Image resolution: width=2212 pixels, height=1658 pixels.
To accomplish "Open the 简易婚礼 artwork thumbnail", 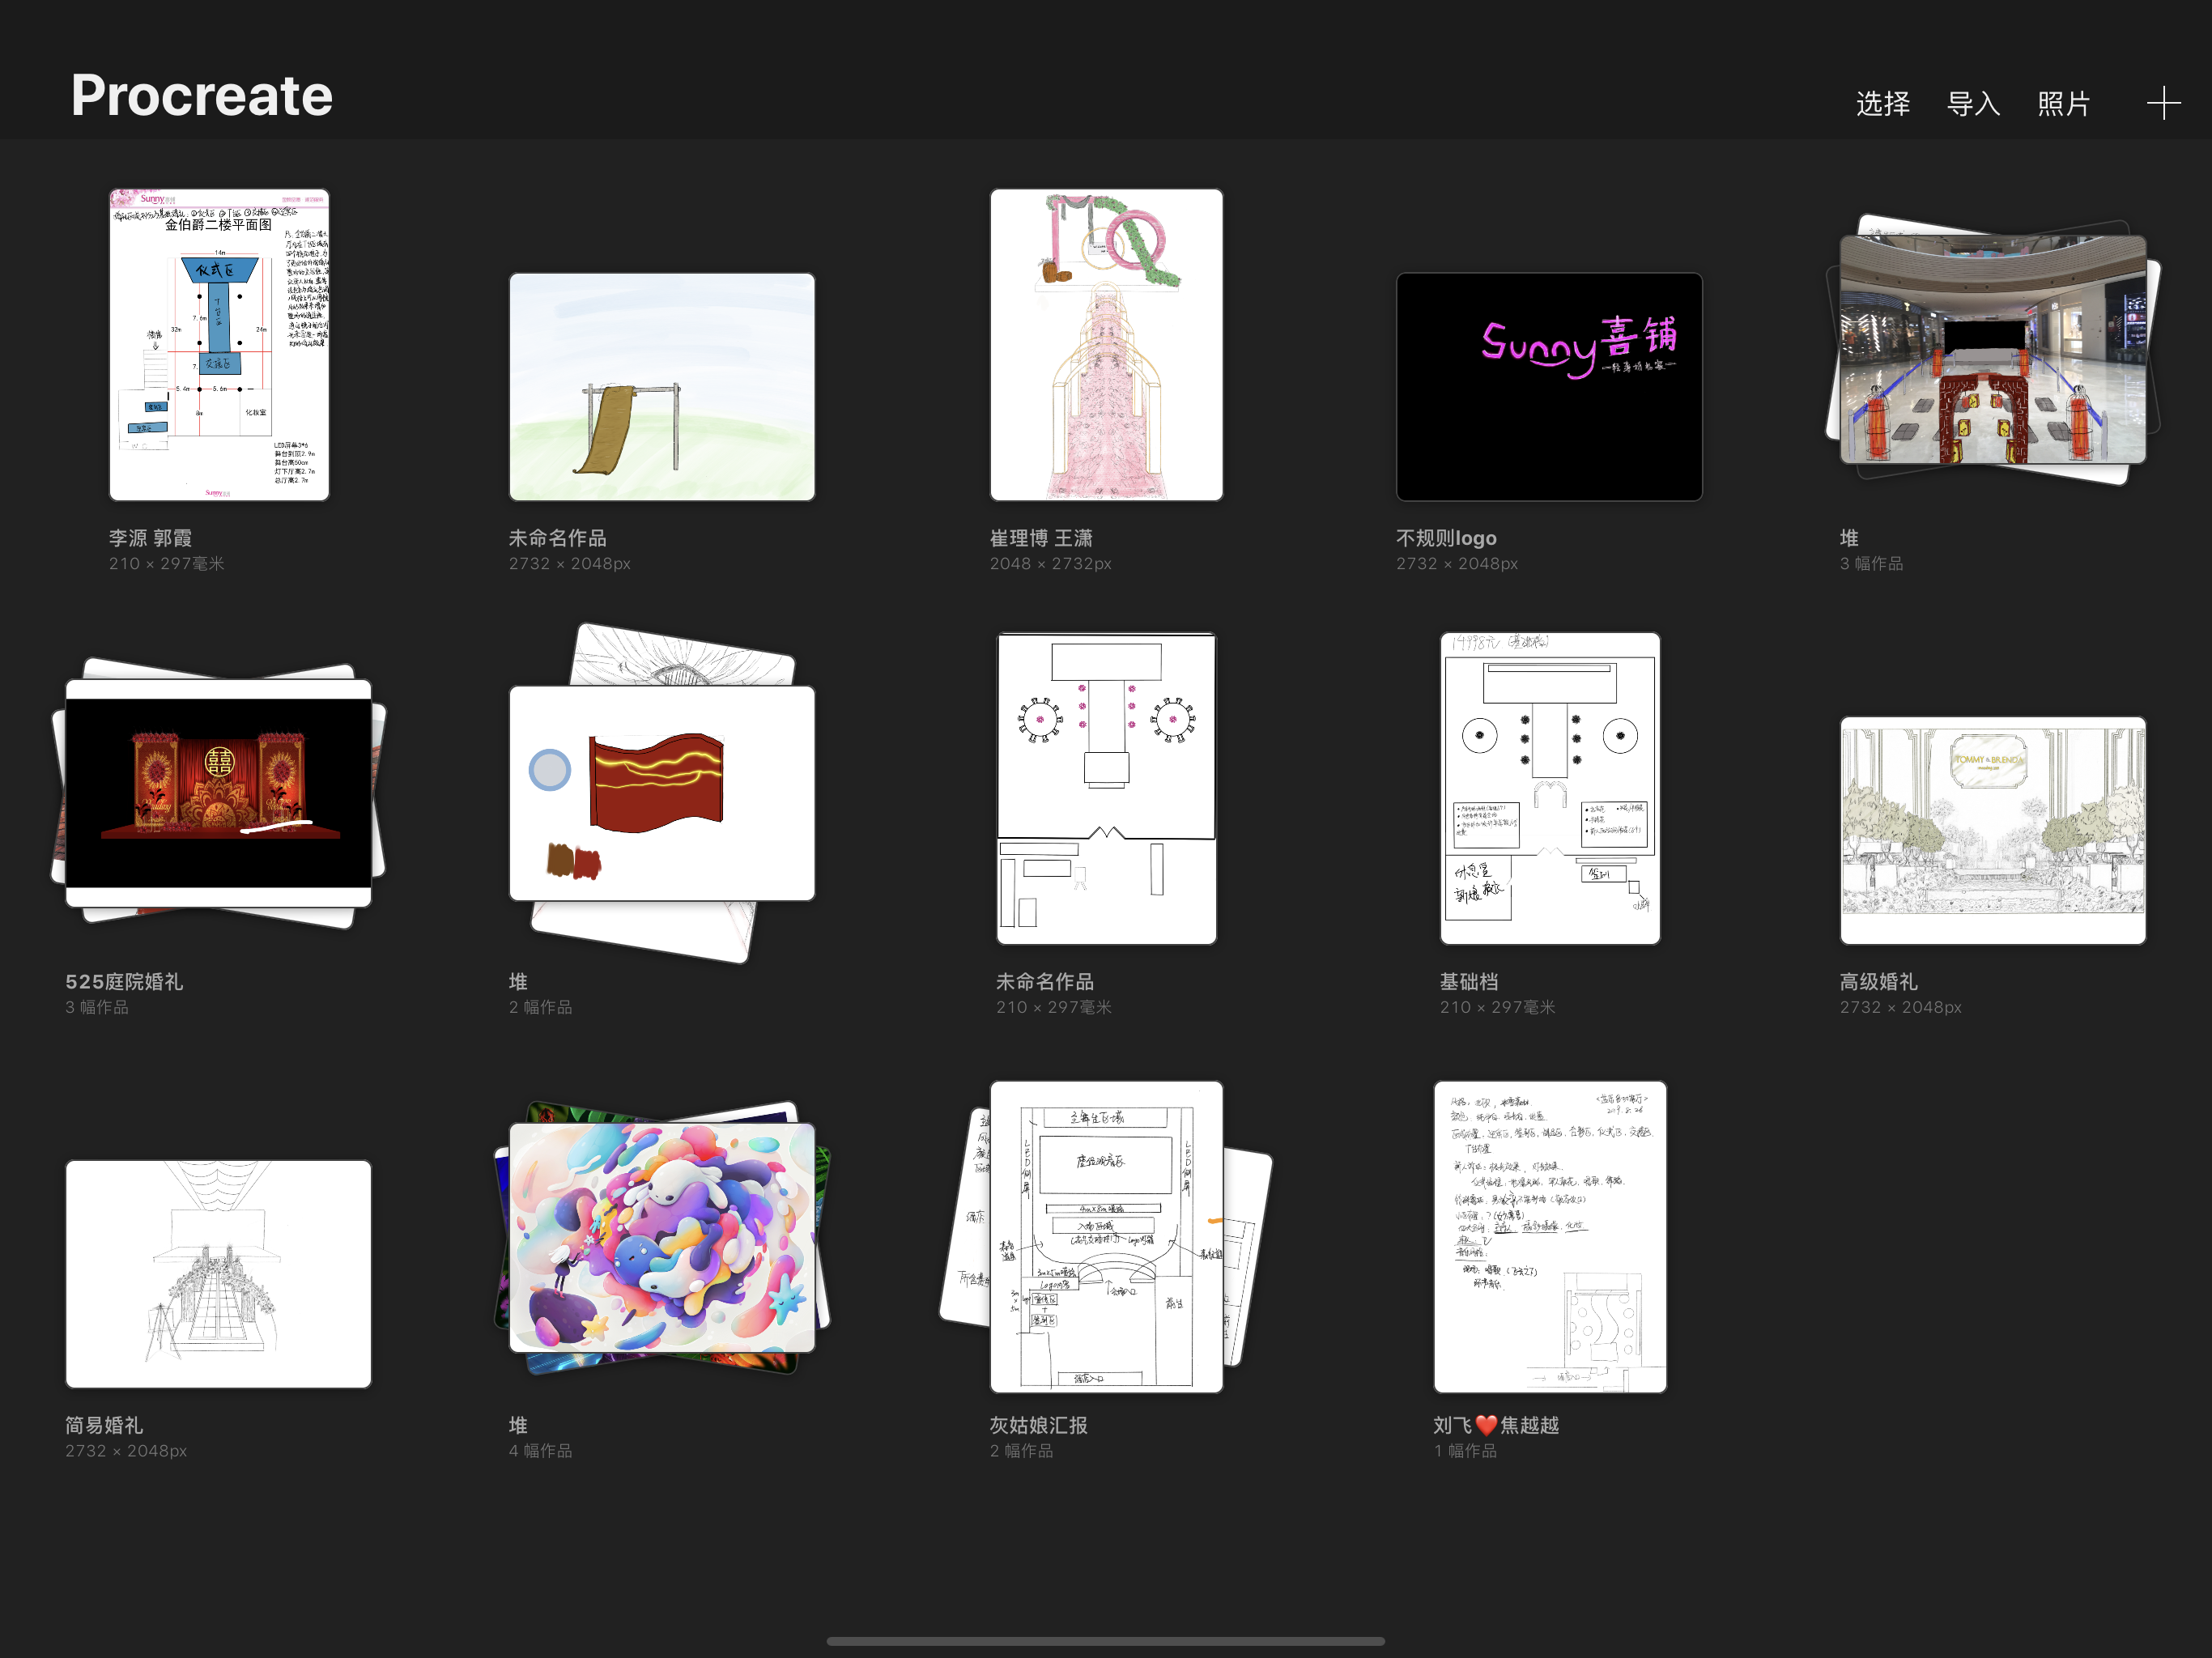I will click(219, 1274).
